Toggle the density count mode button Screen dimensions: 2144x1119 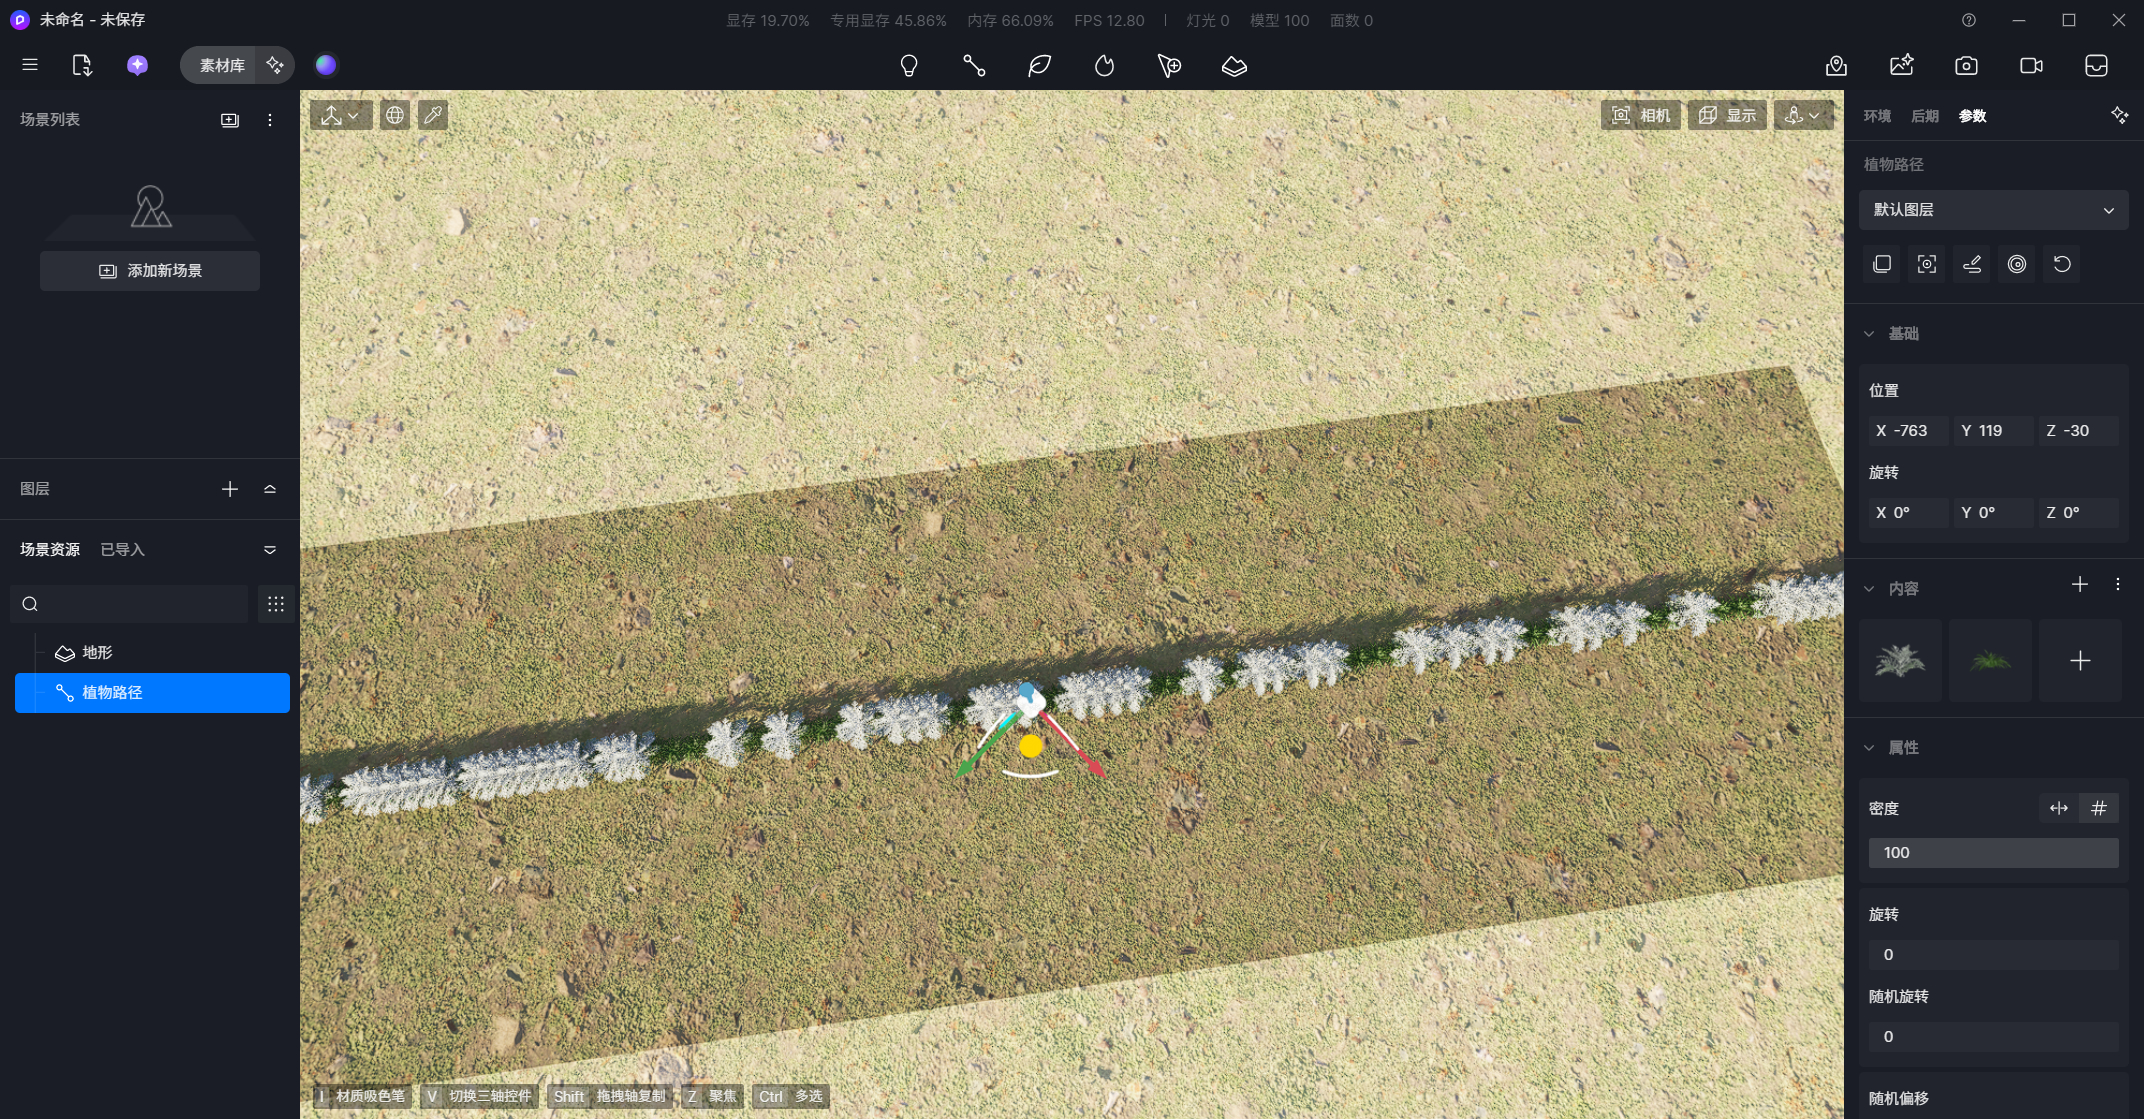(x=2099, y=808)
